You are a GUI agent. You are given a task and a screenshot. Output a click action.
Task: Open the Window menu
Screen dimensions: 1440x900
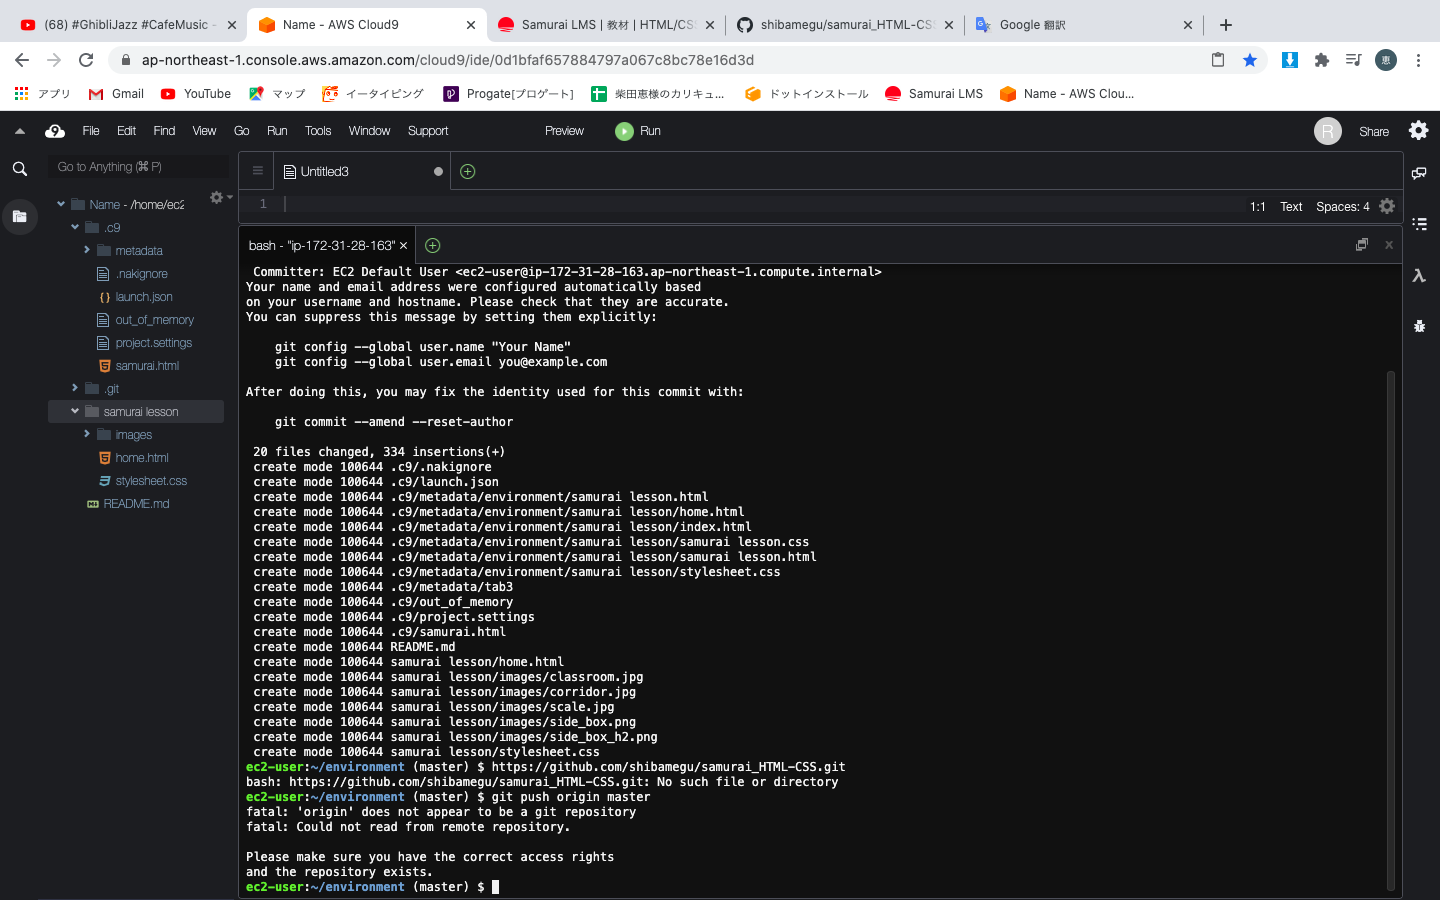pos(369,130)
